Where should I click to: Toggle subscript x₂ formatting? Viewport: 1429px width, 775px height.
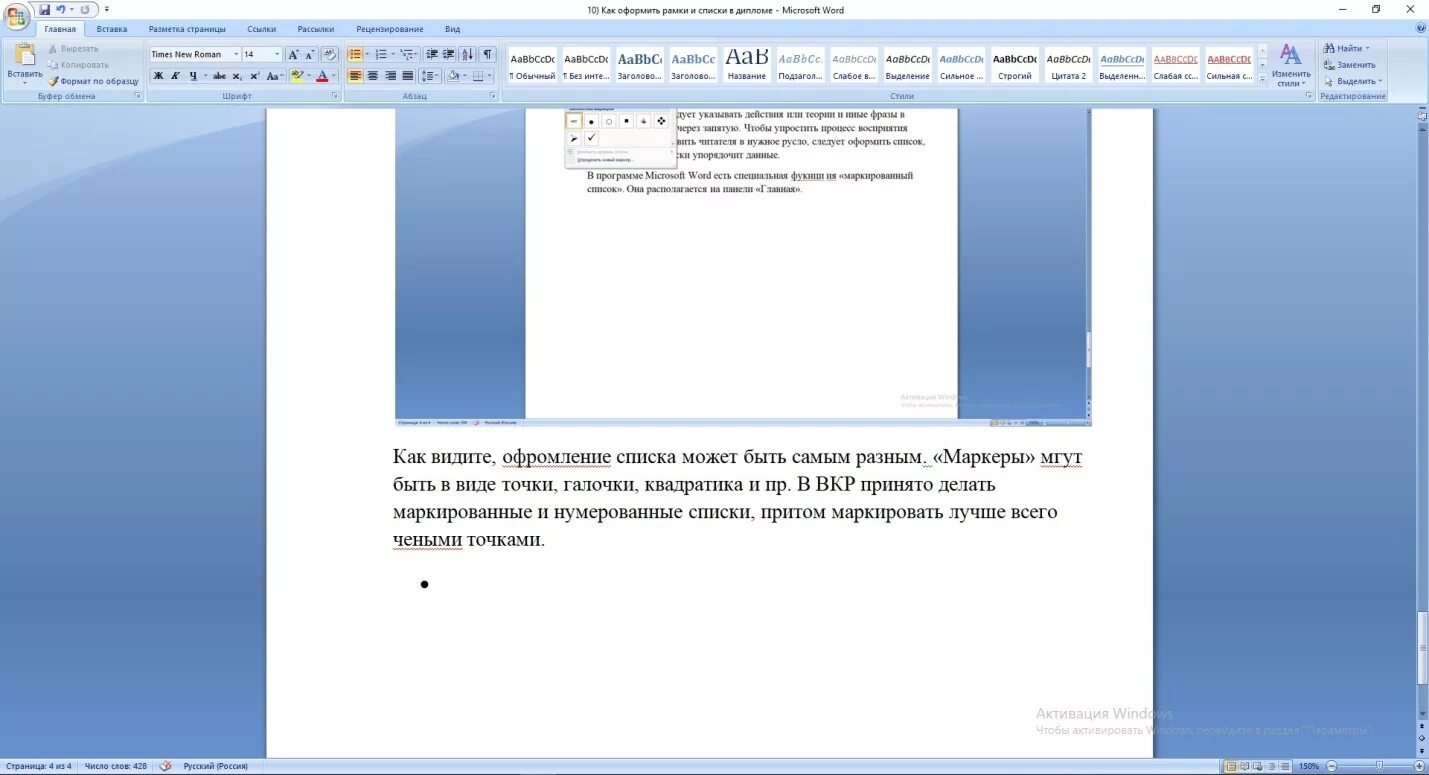point(237,76)
